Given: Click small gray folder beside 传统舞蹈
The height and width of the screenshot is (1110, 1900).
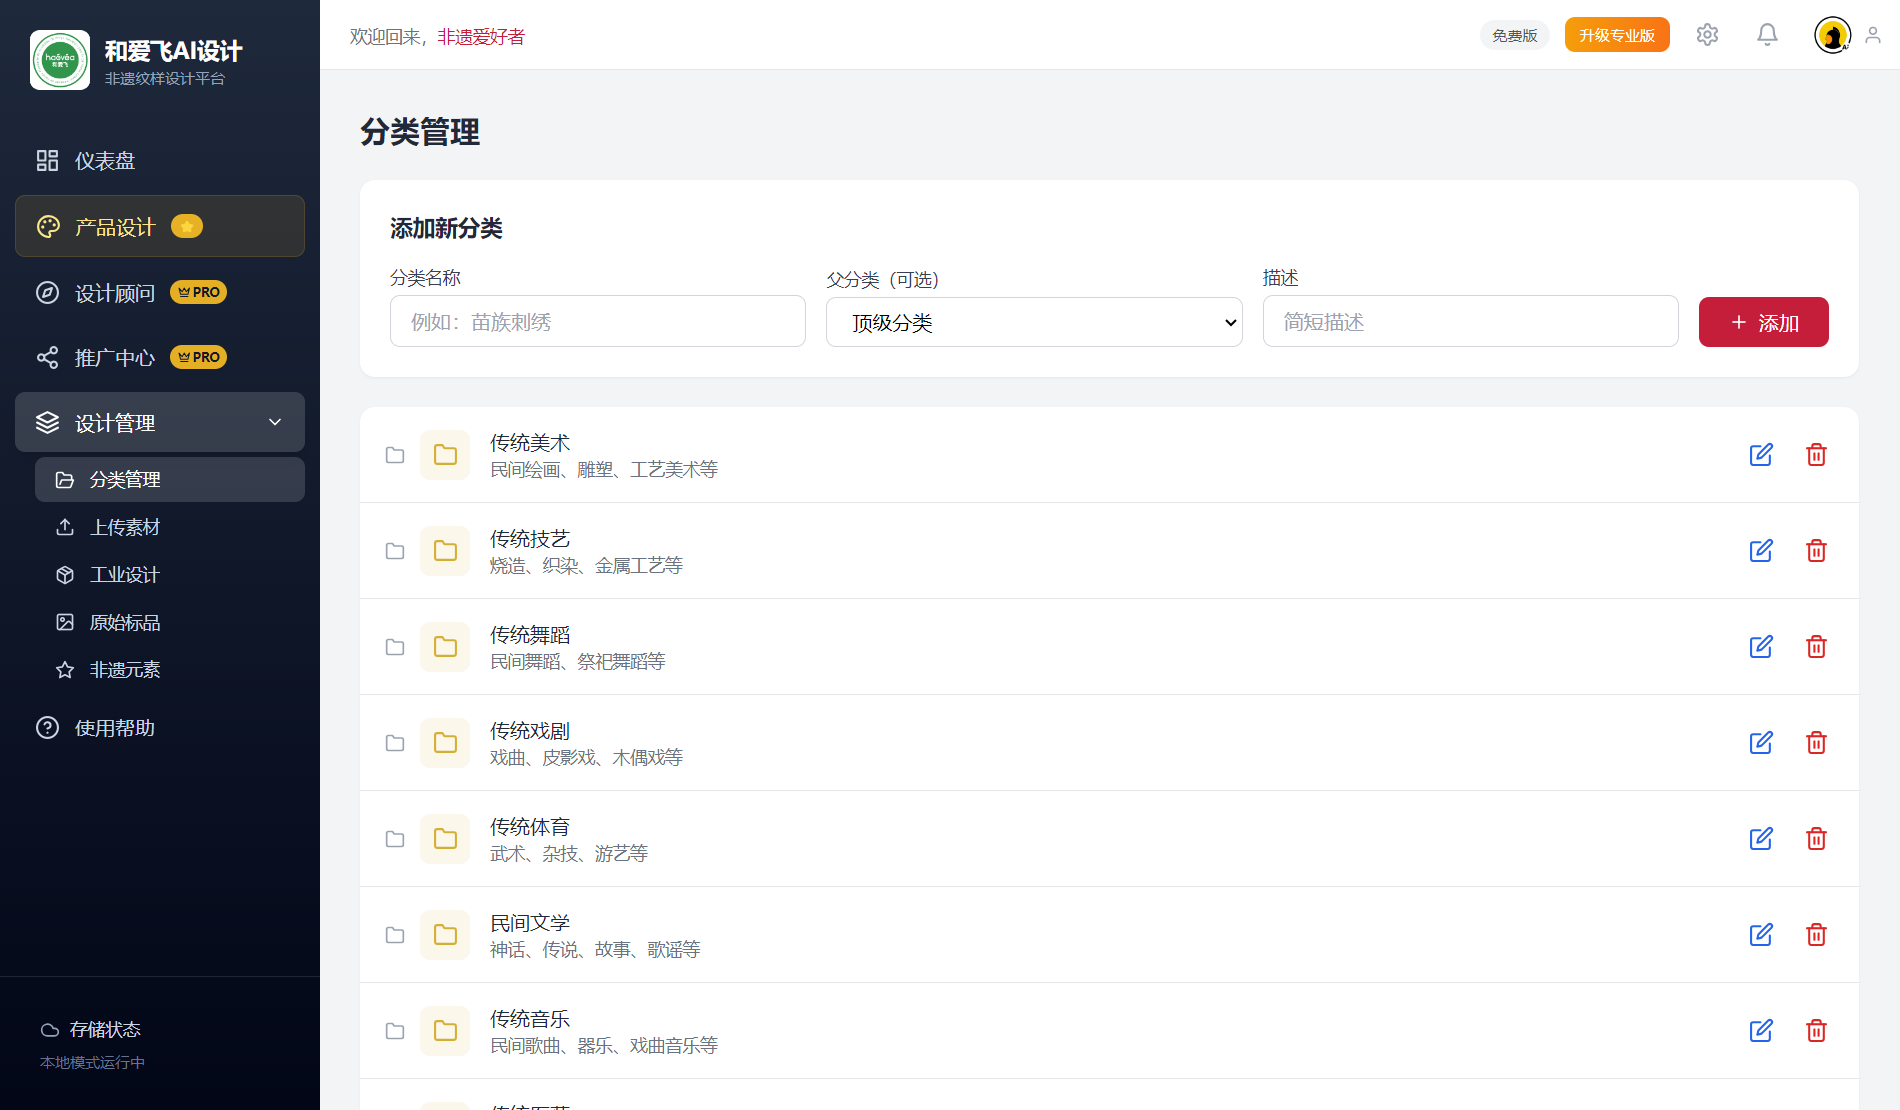Looking at the screenshot, I should click(x=395, y=647).
